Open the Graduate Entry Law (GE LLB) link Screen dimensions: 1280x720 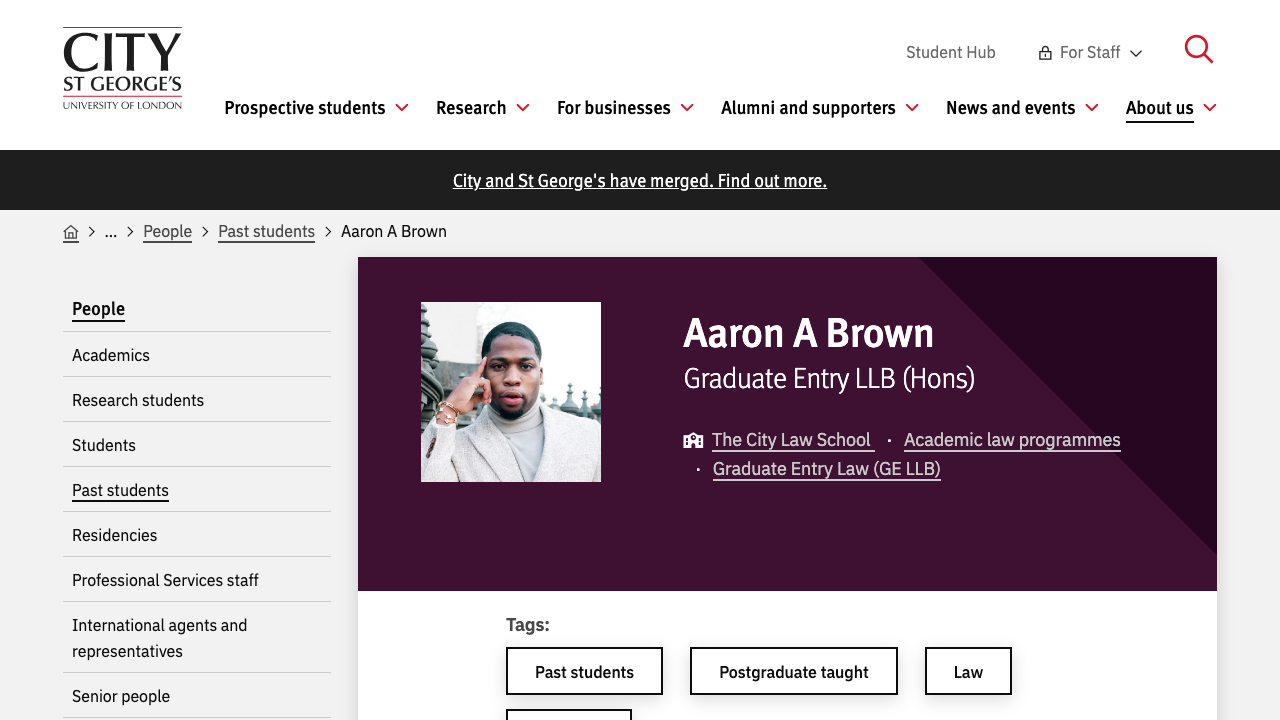click(x=826, y=467)
